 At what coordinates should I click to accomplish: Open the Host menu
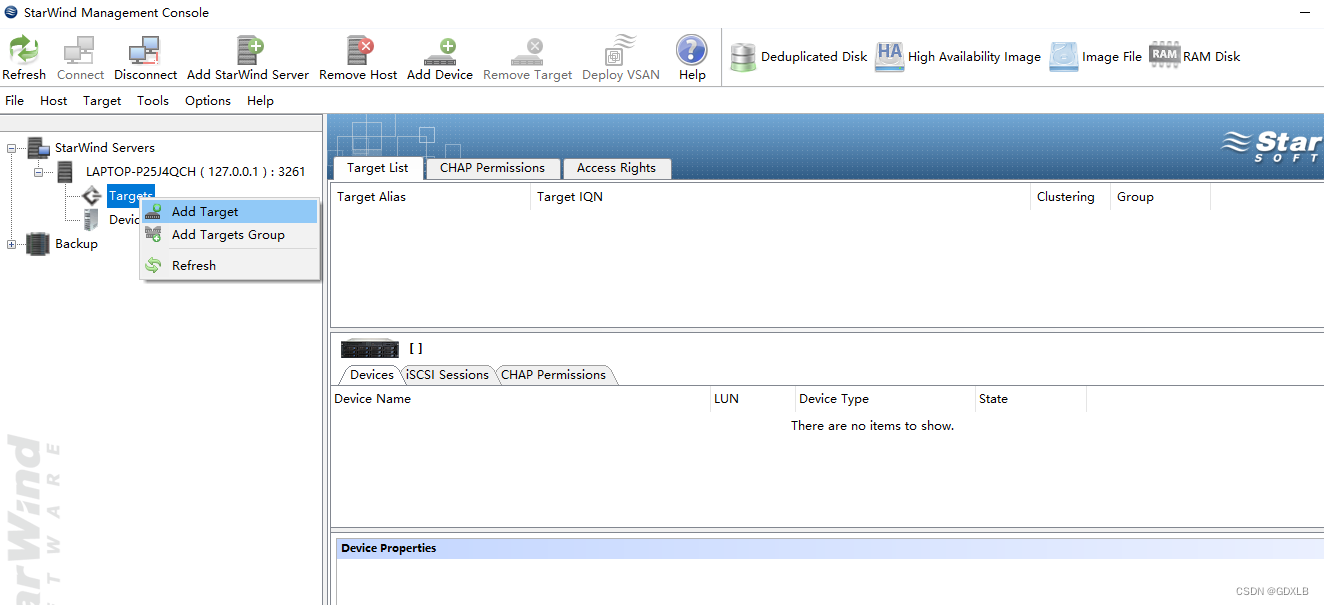coord(54,101)
